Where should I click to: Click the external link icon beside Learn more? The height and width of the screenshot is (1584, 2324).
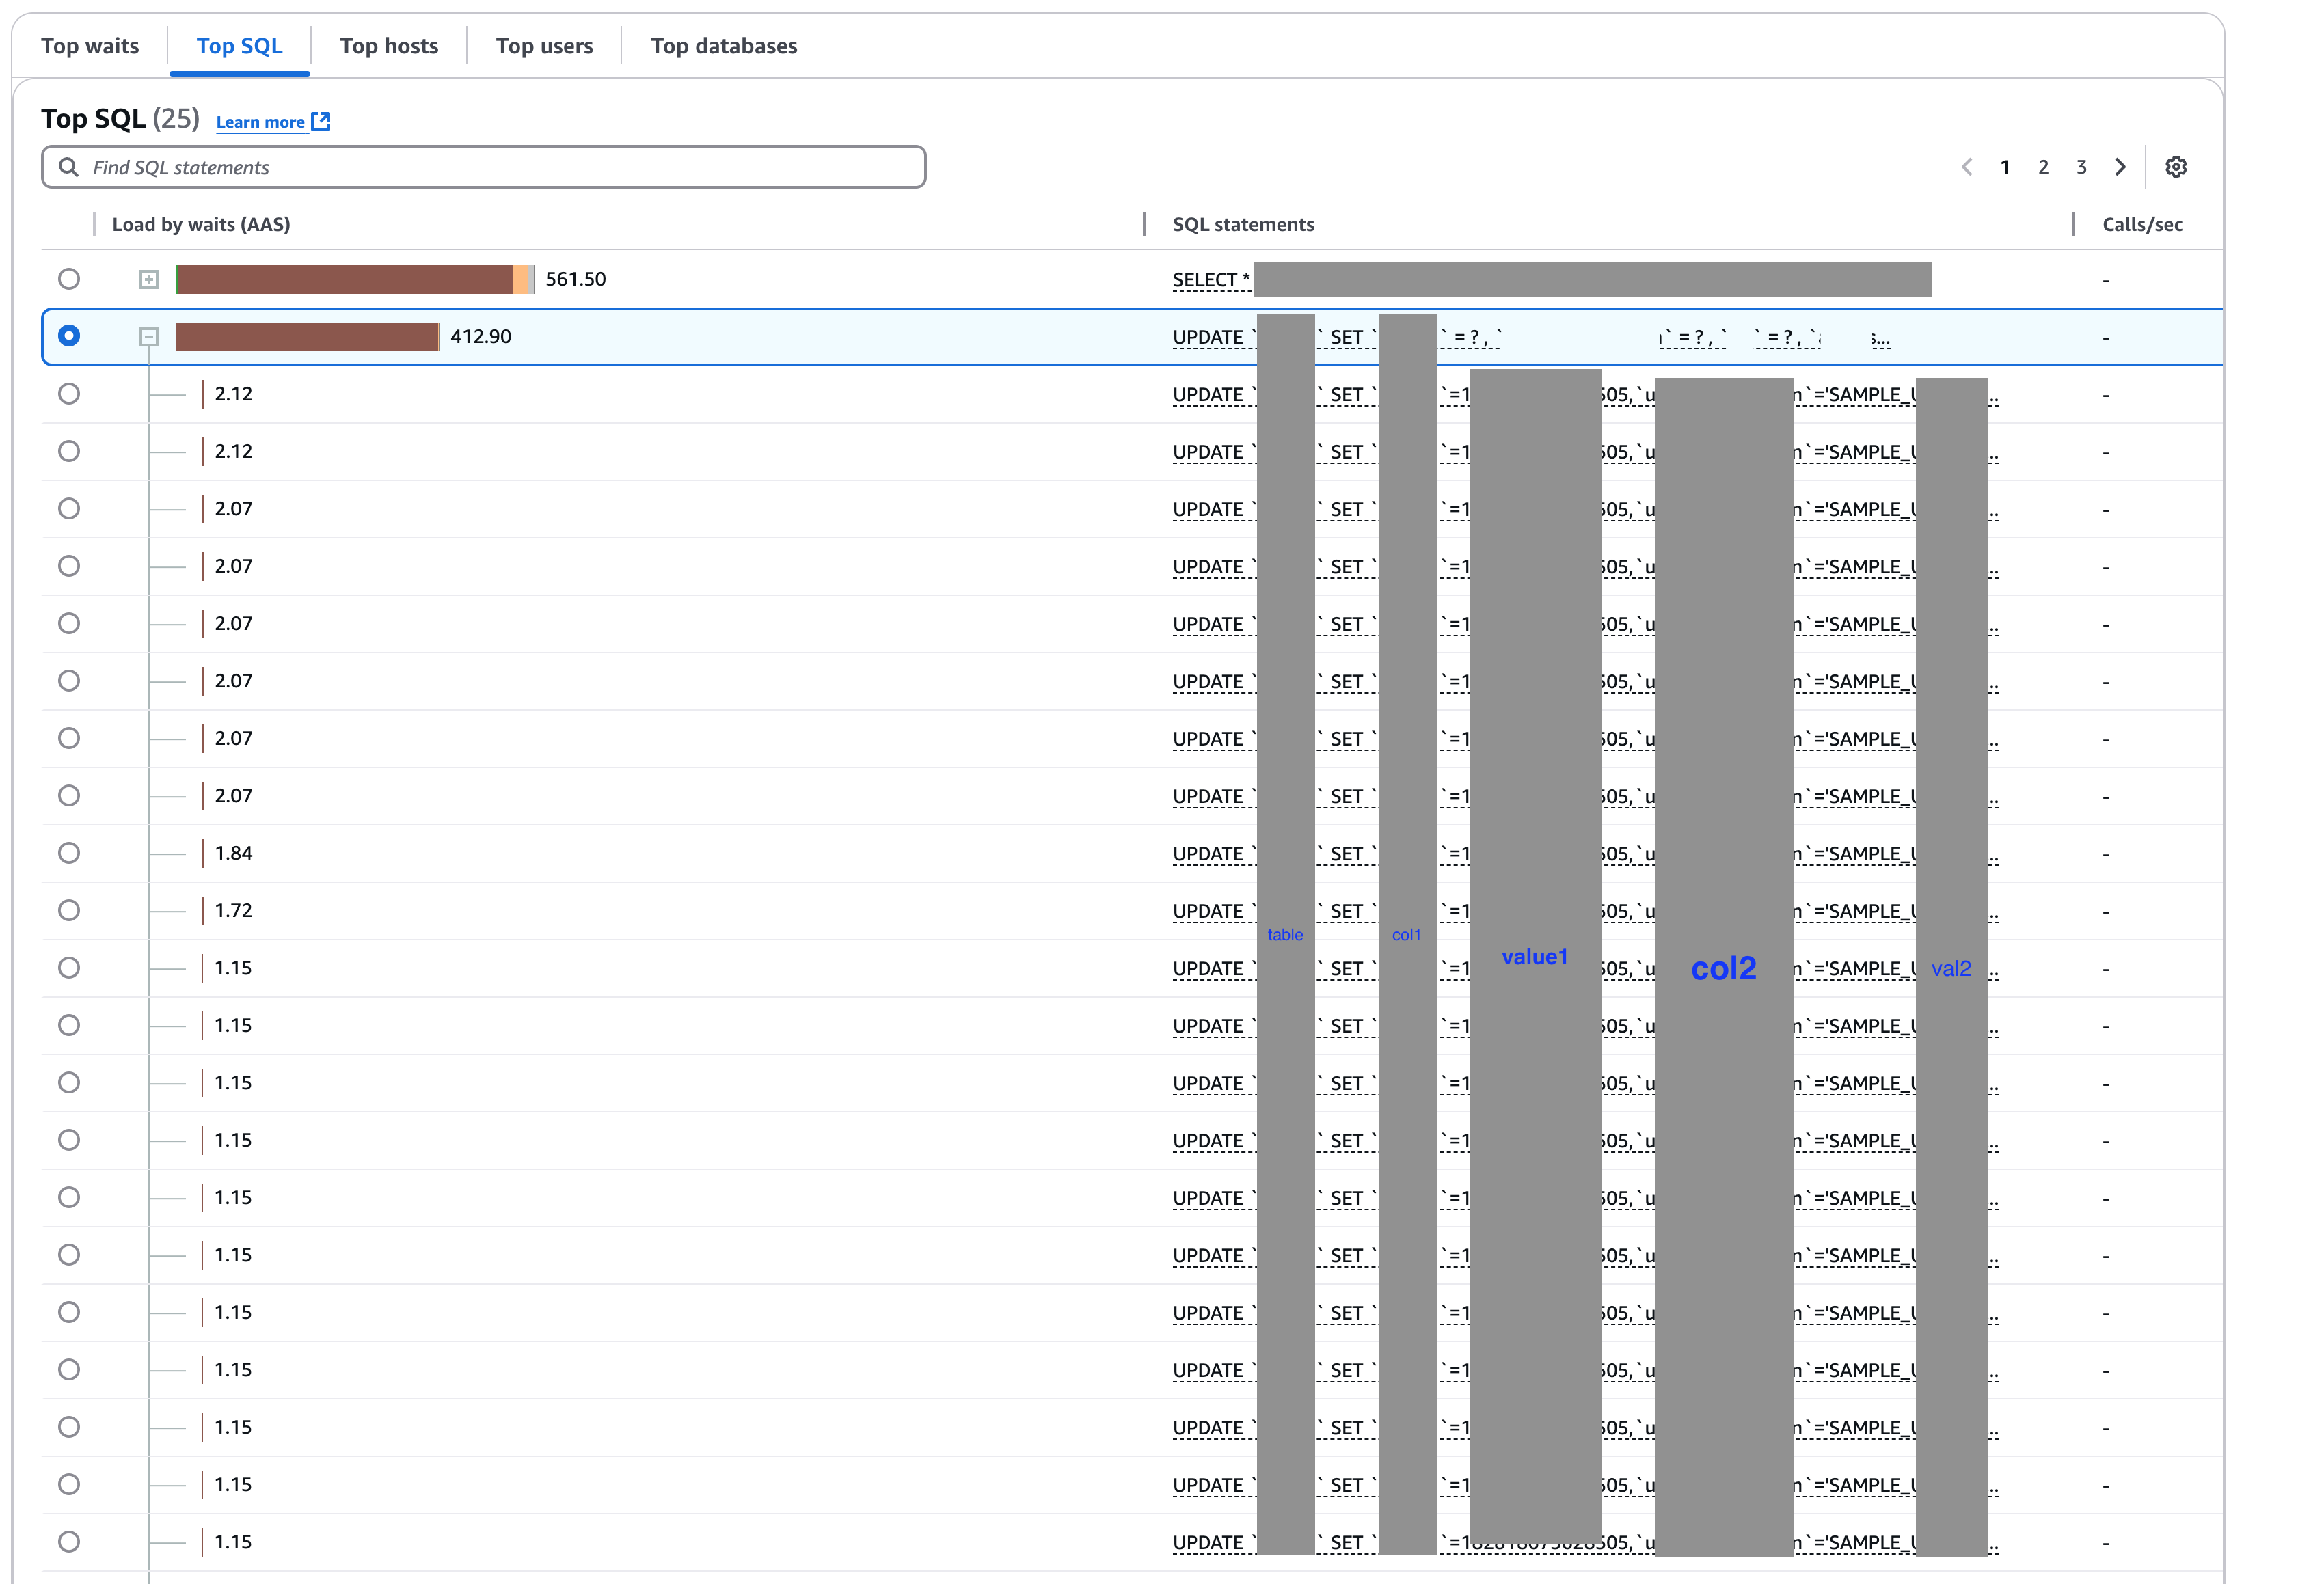321,122
